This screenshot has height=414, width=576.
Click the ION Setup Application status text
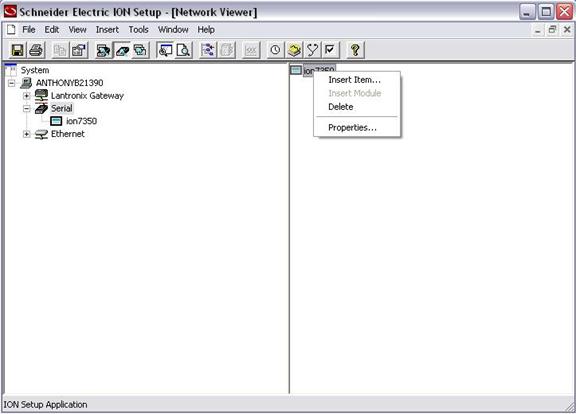(x=46, y=405)
